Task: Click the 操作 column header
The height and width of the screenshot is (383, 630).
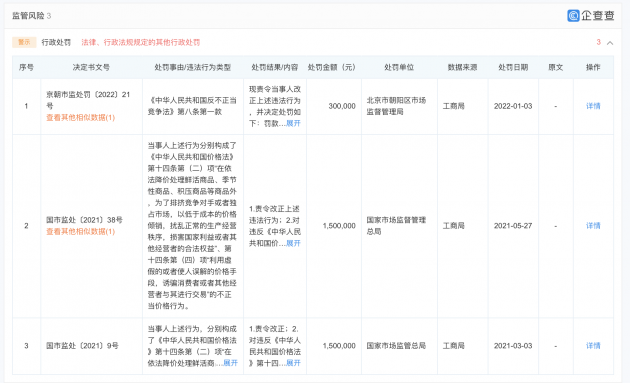Action: 593,68
